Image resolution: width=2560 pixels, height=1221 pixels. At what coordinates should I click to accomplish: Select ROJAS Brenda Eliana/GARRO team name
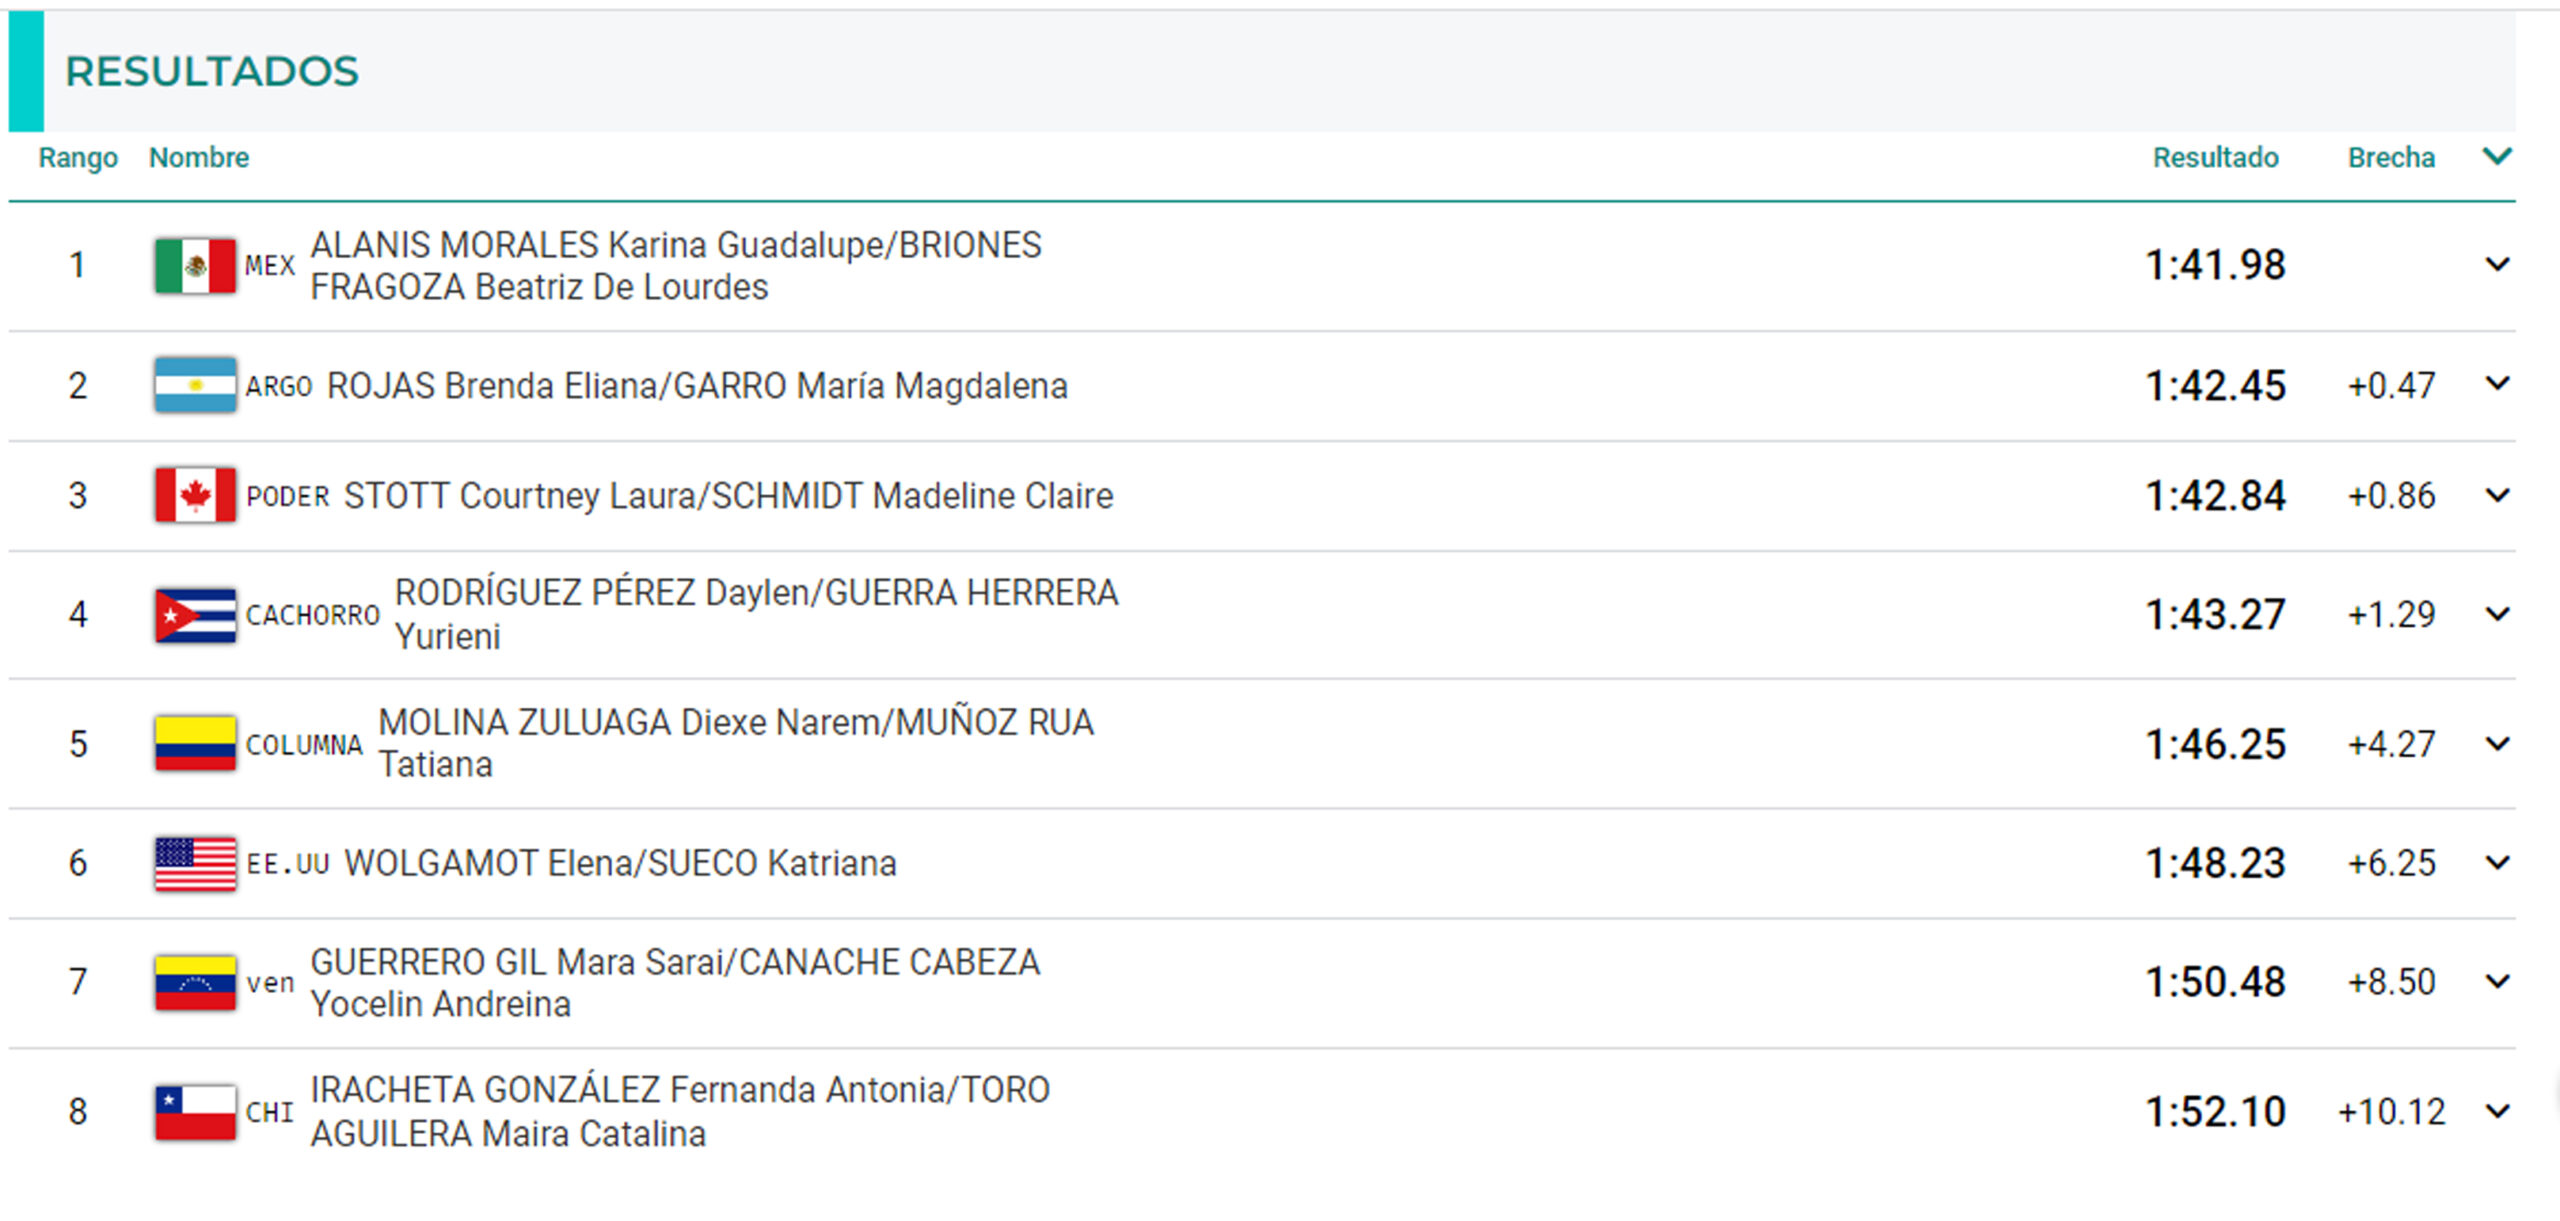[697, 386]
